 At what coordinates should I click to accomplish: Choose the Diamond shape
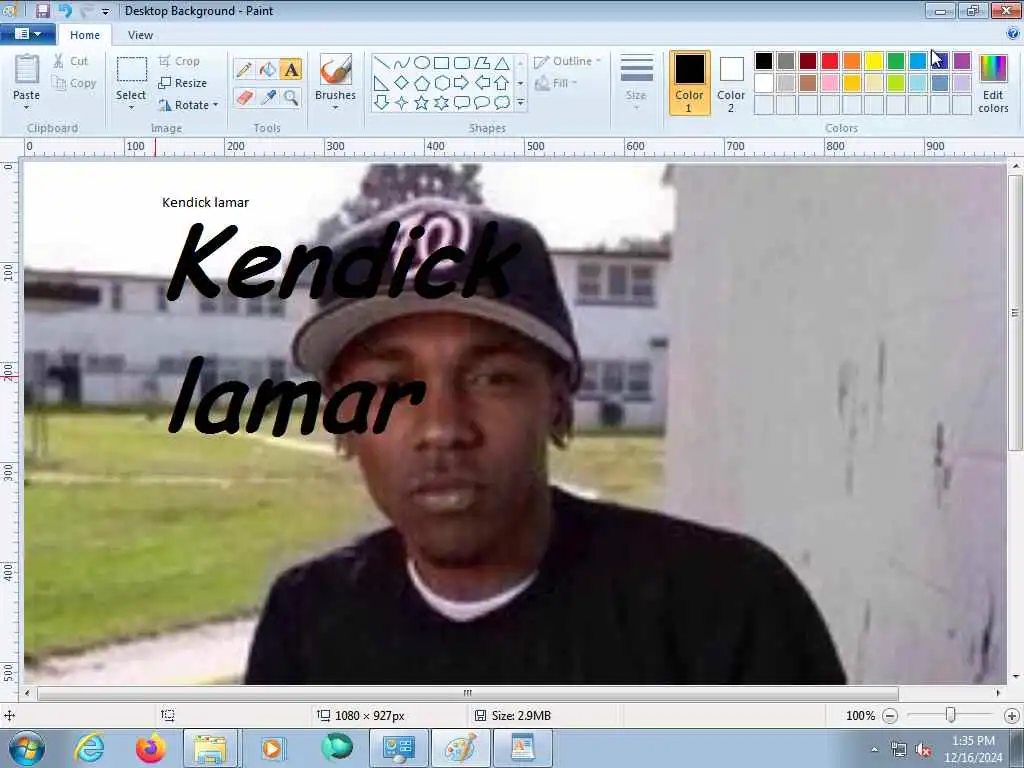(402, 83)
